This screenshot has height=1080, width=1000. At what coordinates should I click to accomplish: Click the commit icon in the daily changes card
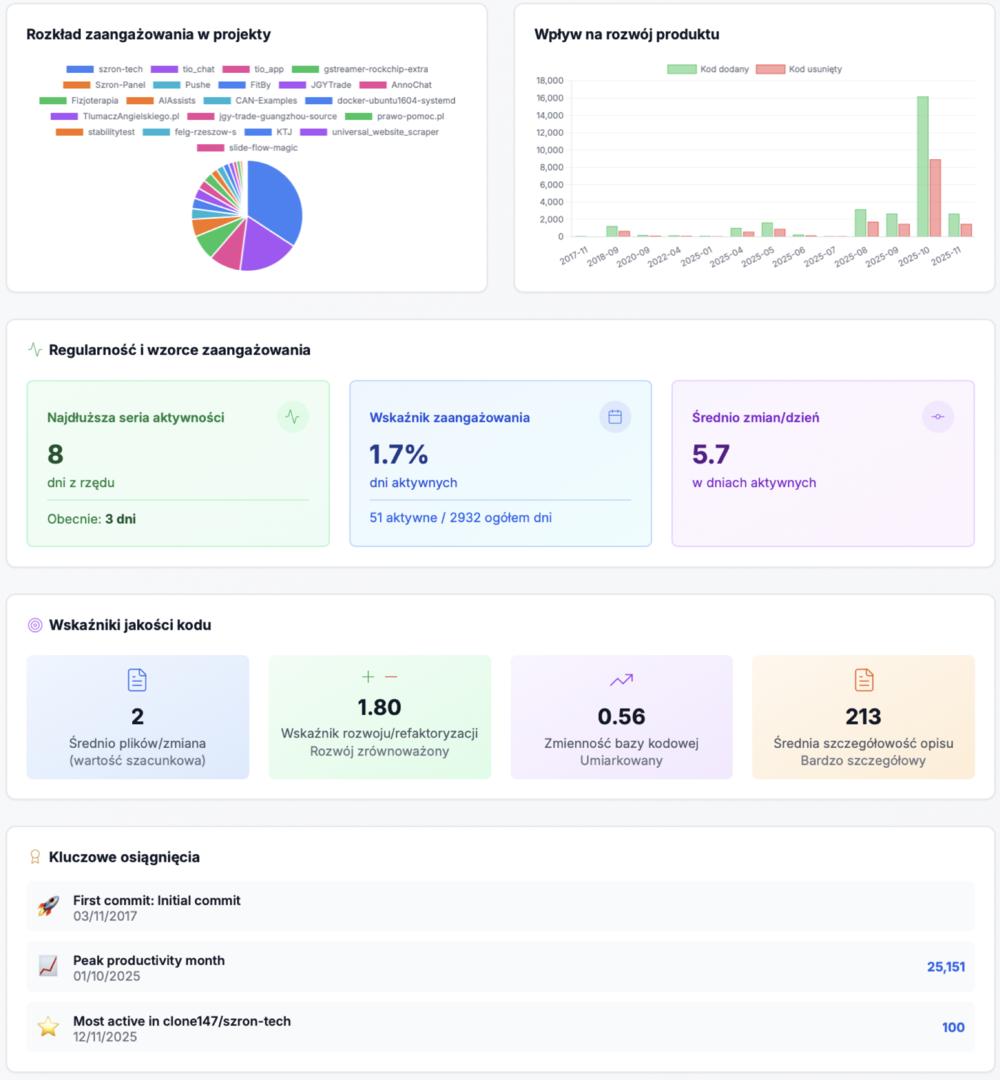pyautogui.click(x=938, y=417)
